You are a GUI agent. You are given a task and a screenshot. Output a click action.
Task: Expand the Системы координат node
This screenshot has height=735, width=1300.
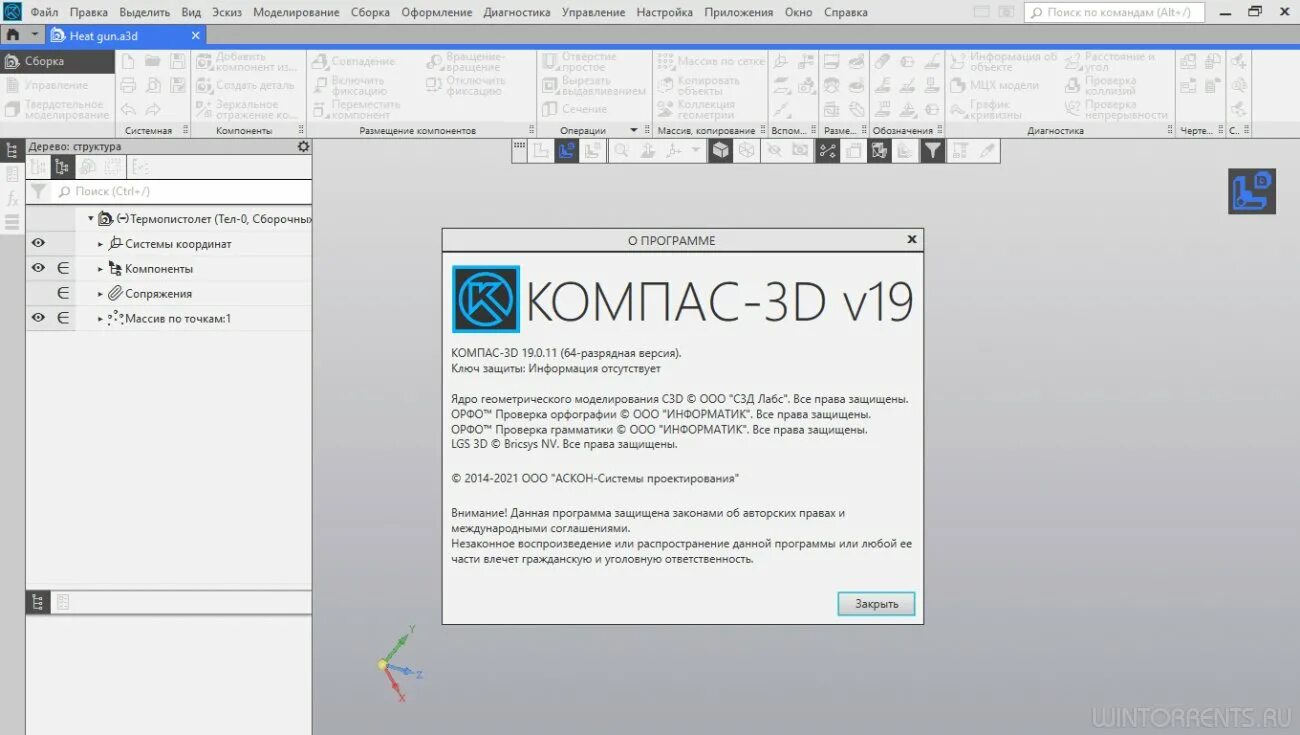(100, 244)
